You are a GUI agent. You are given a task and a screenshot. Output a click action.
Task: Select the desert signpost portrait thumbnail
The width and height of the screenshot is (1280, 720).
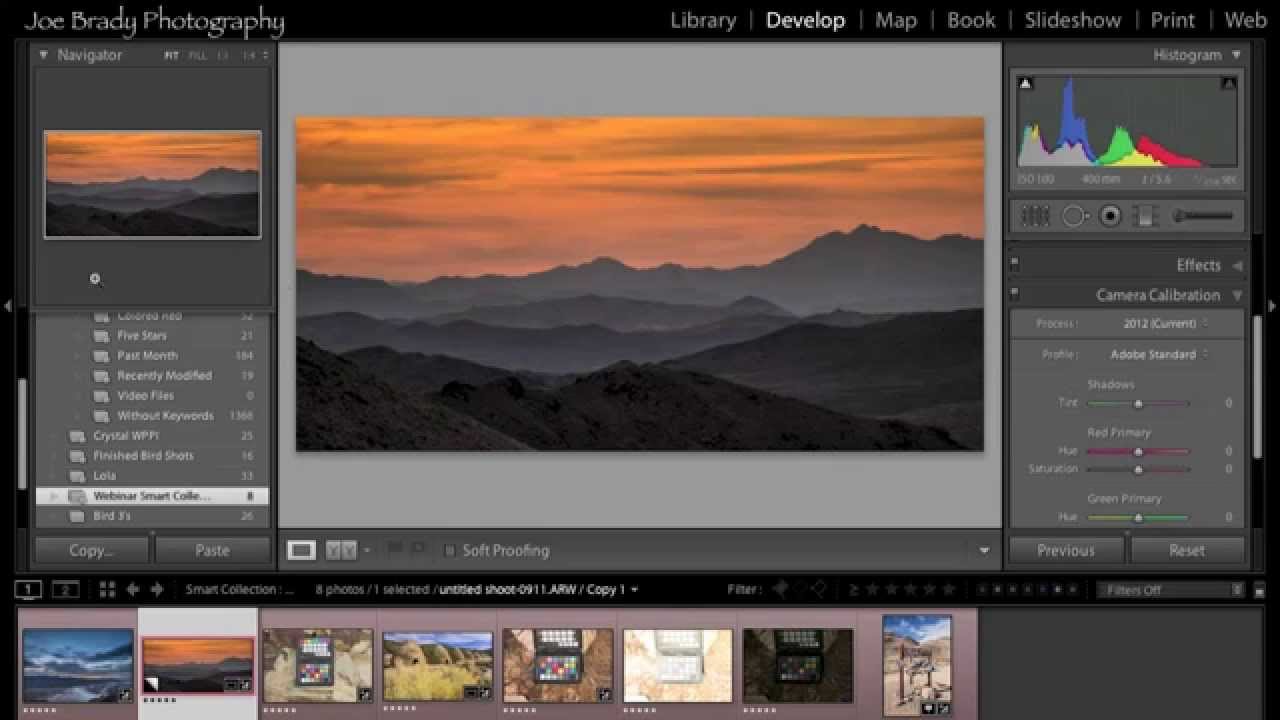point(917,665)
